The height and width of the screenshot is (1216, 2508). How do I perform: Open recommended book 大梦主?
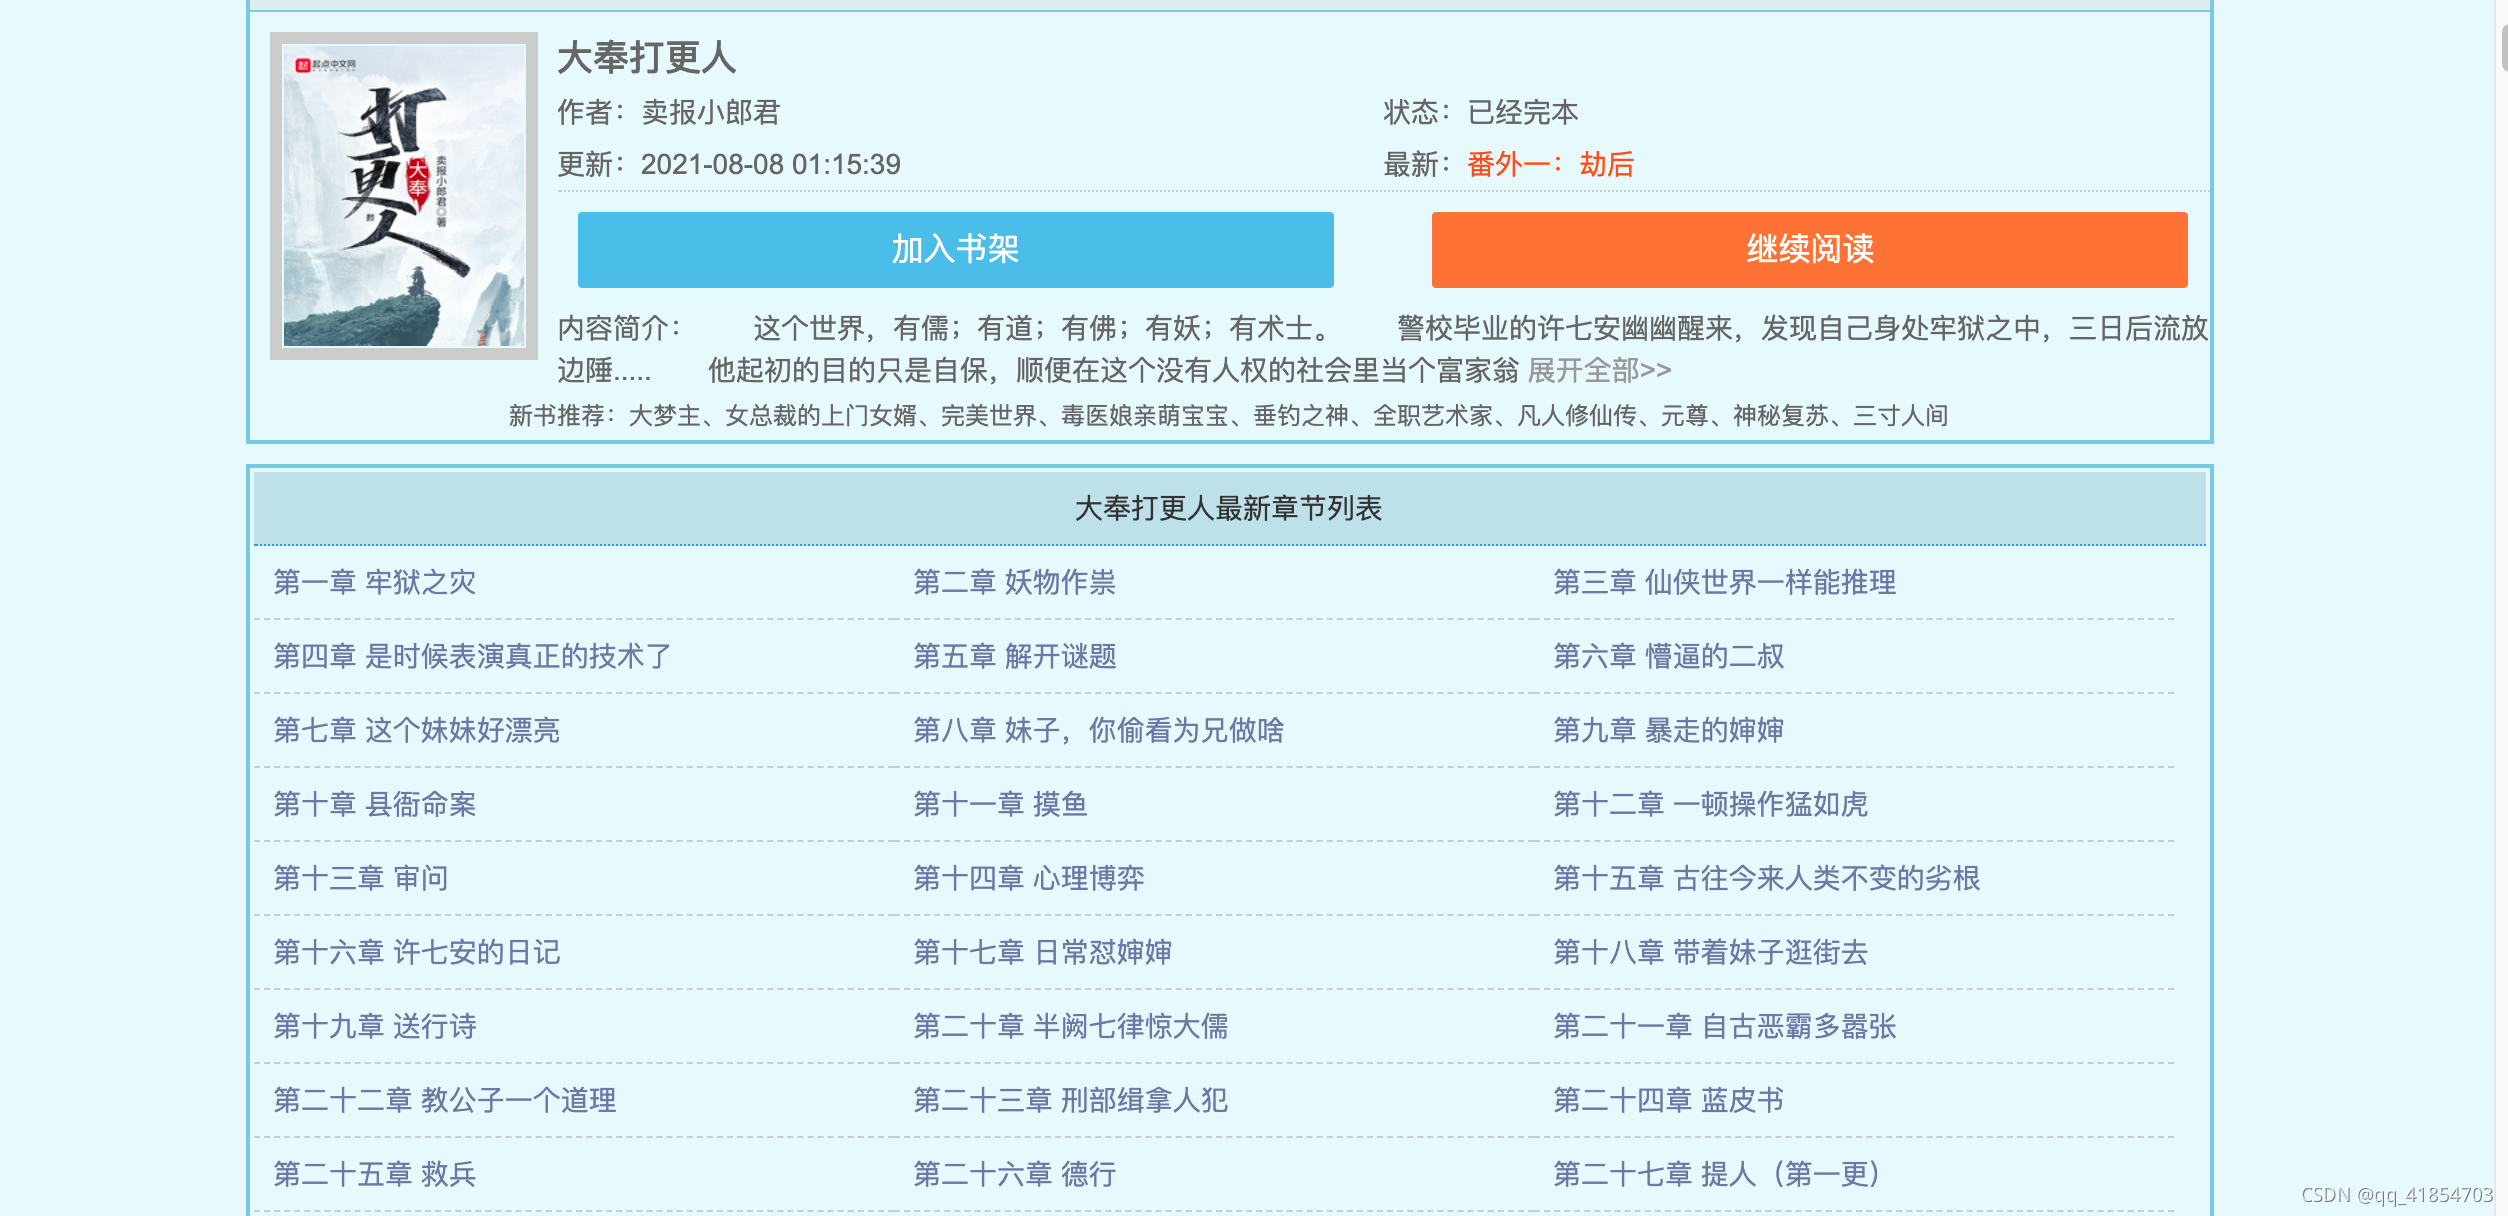664,416
